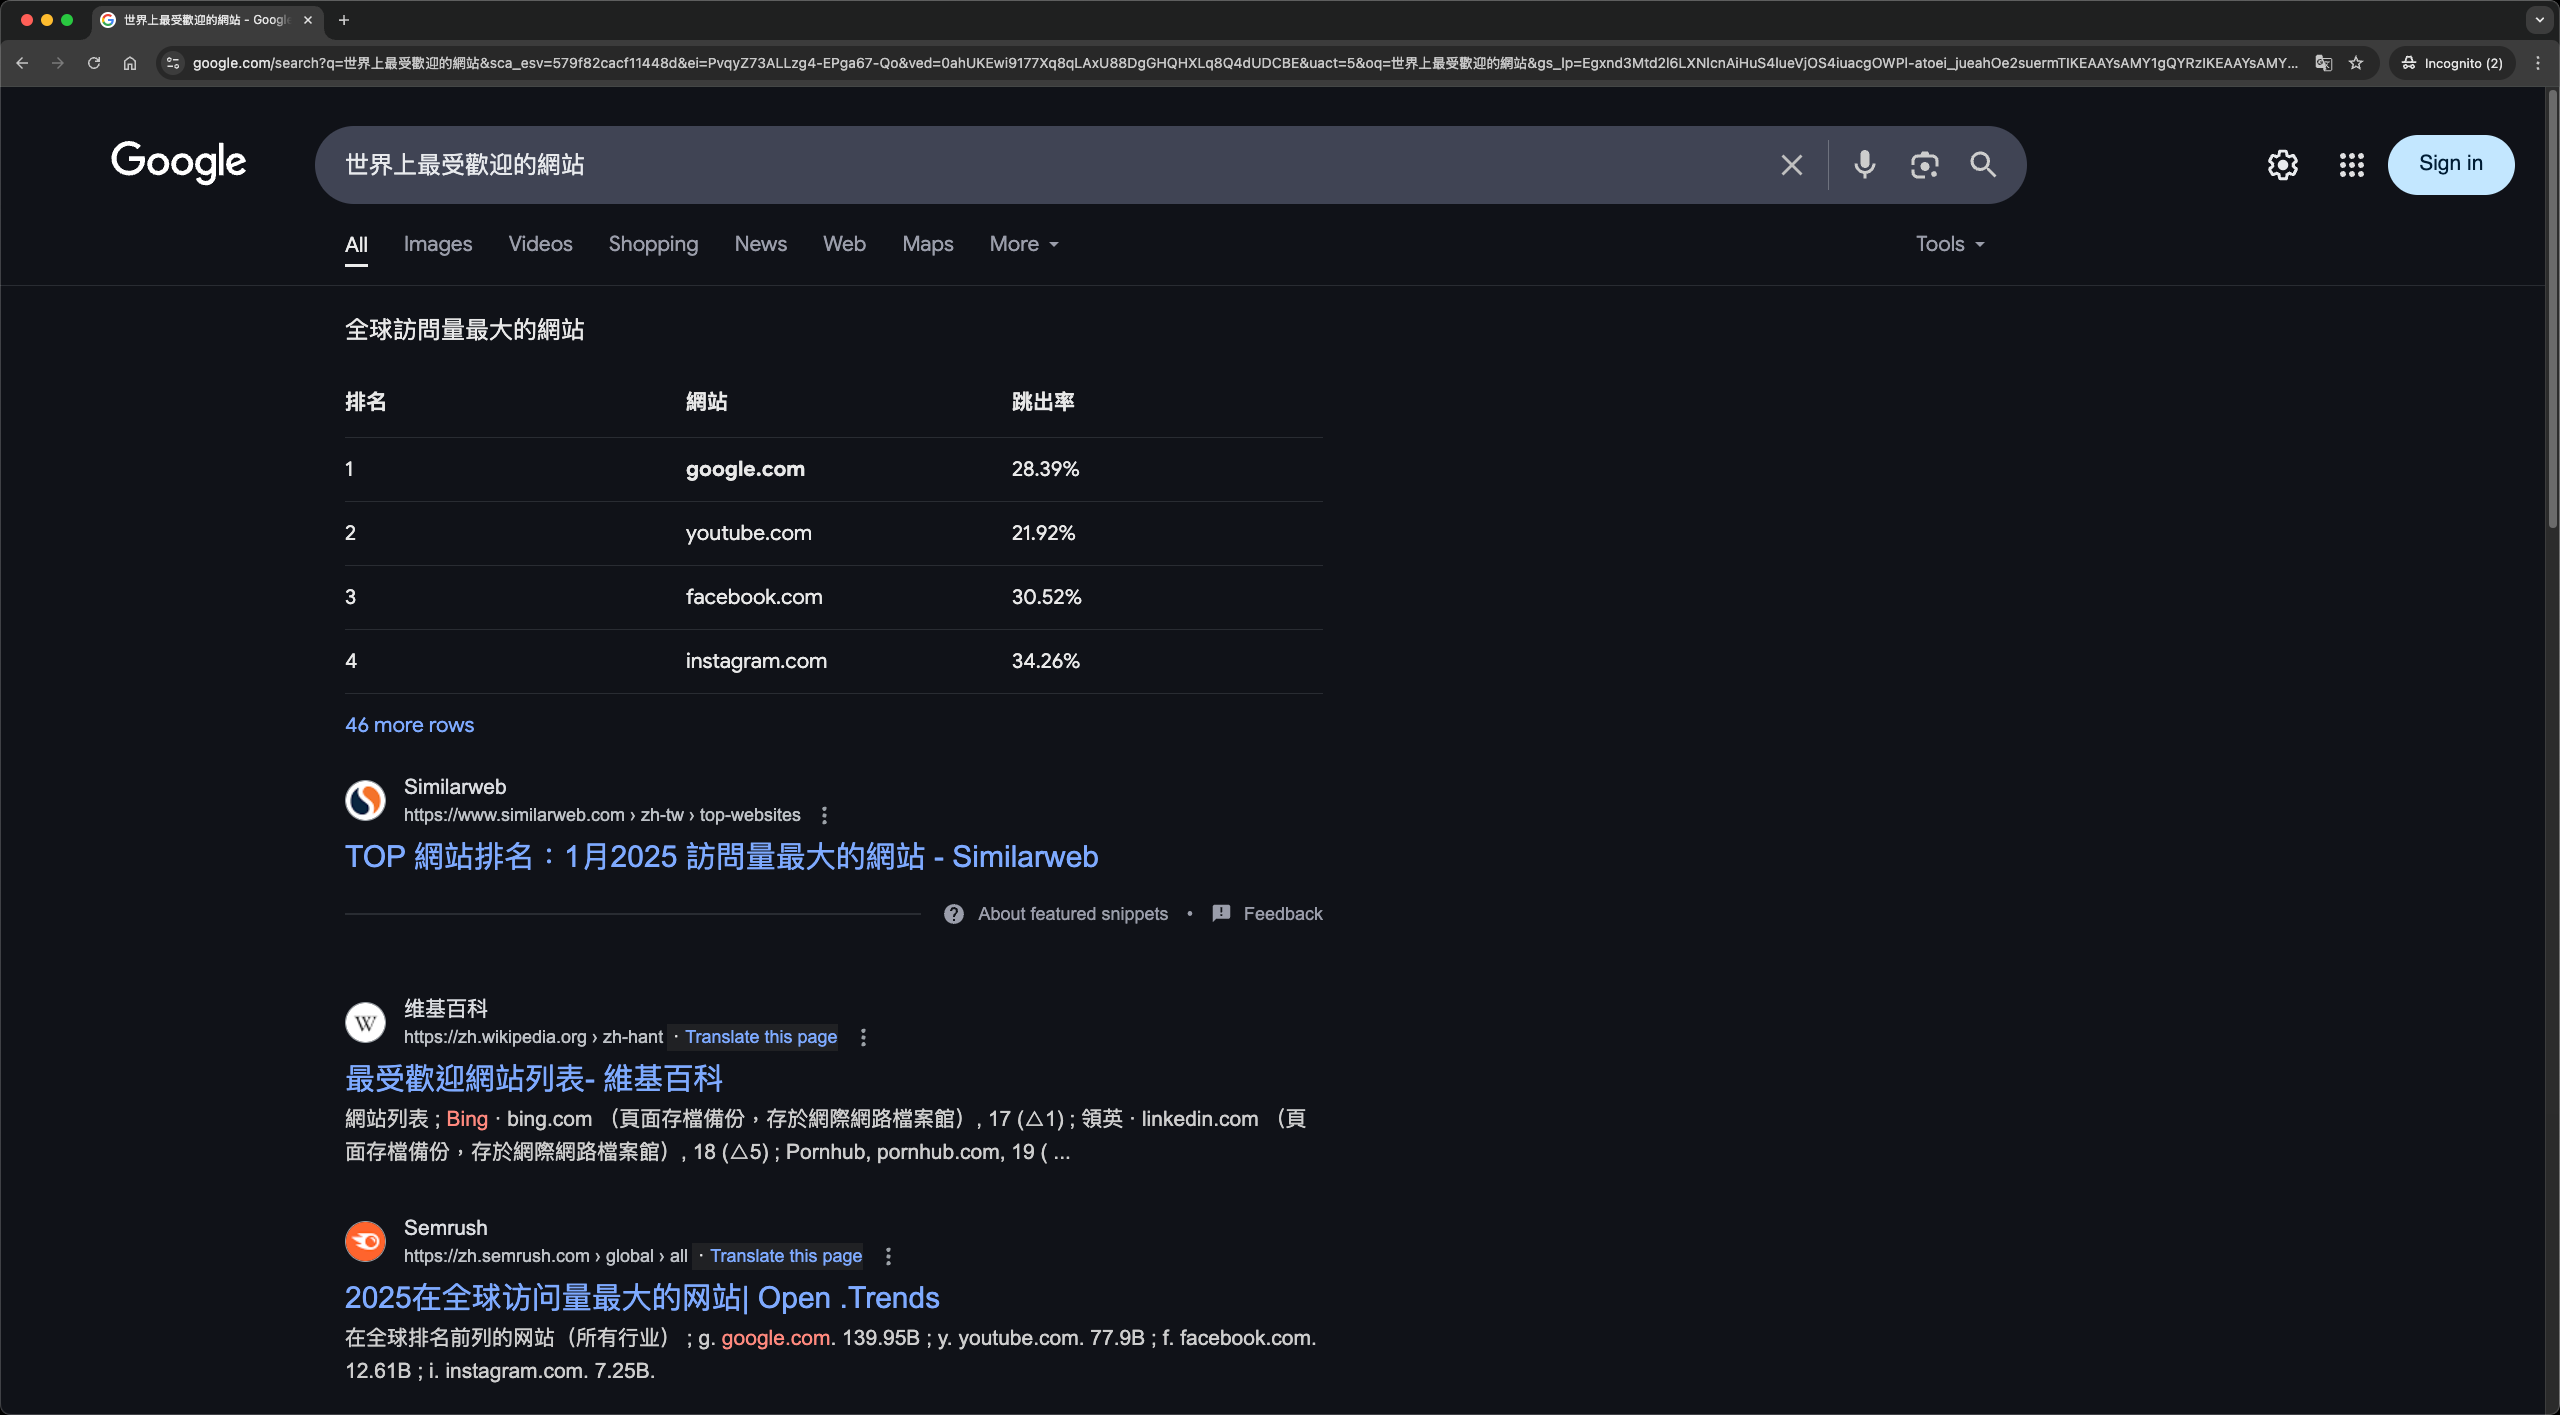2560x1415 pixels.
Task: Open three-dot menu next to Similarweb result
Action: point(824,815)
